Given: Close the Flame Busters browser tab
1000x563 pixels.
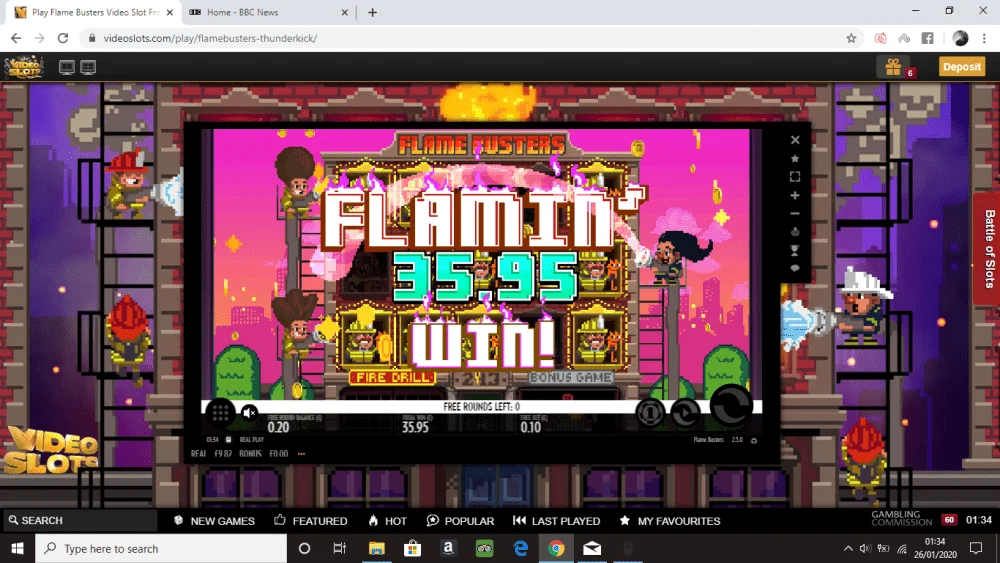Looking at the screenshot, I should pyautogui.click(x=170, y=12).
